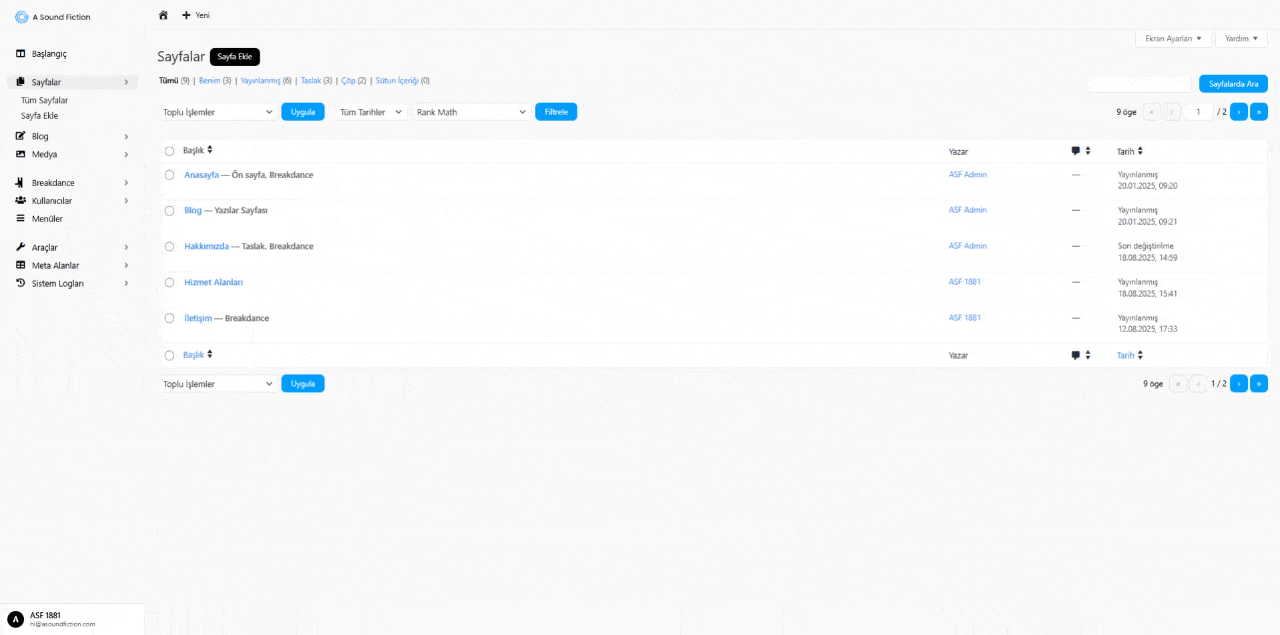Screen dimensions: 1280x635
Task: Click the Başlangıç dashboard icon in sidebar
Action: (20, 53)
